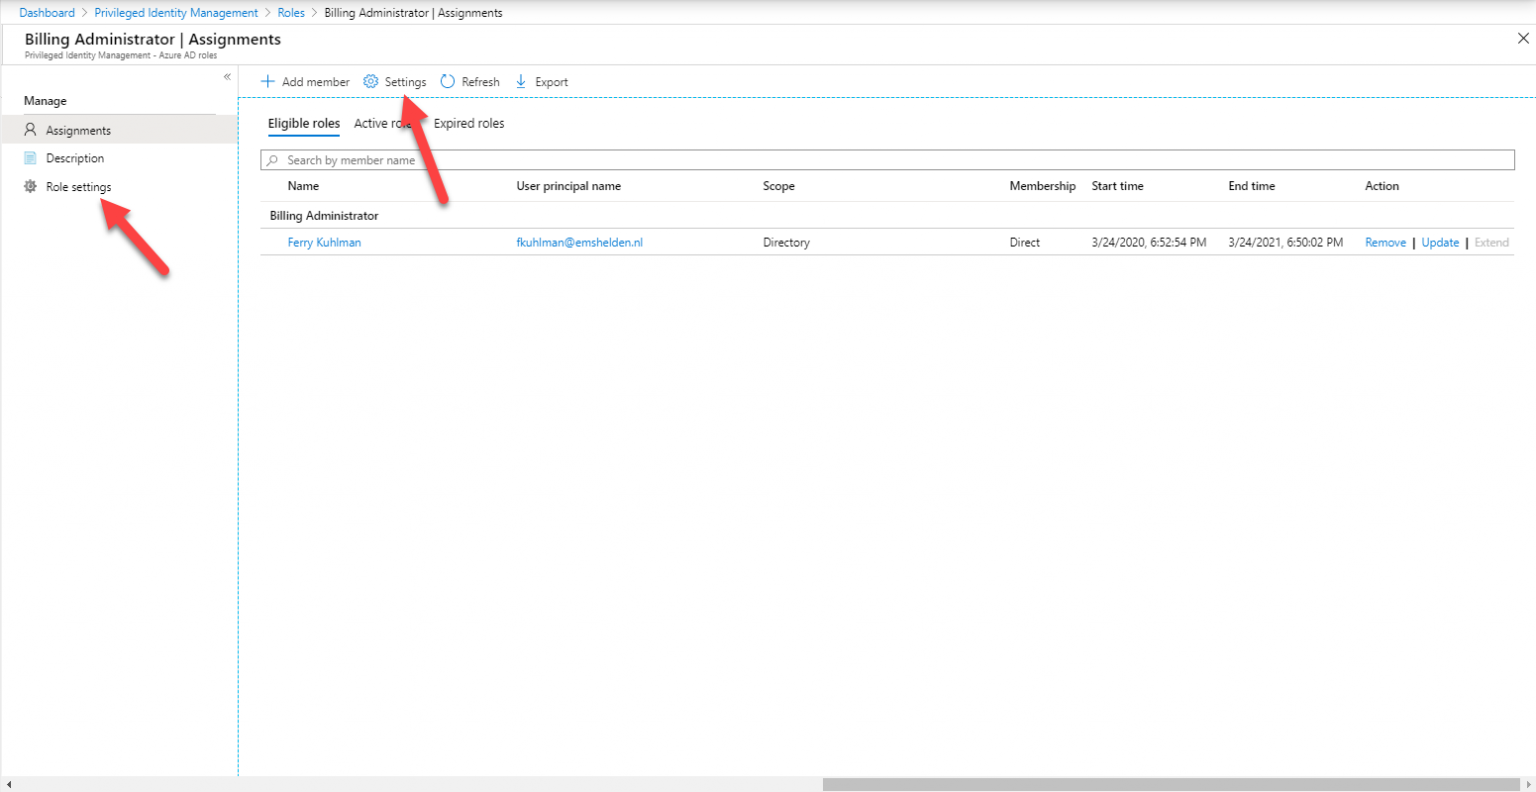Remove the Billing Administrator assignment
1536x792 pixels.
click(1385, 242)
